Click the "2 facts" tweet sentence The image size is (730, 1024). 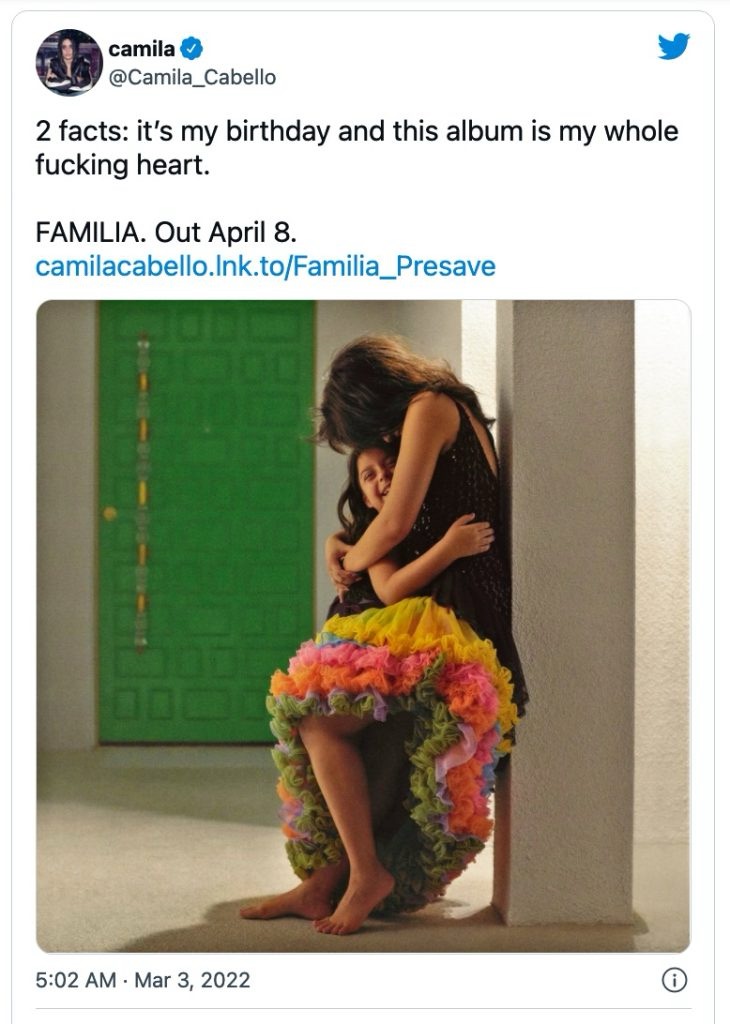click(x=355, y=131)
